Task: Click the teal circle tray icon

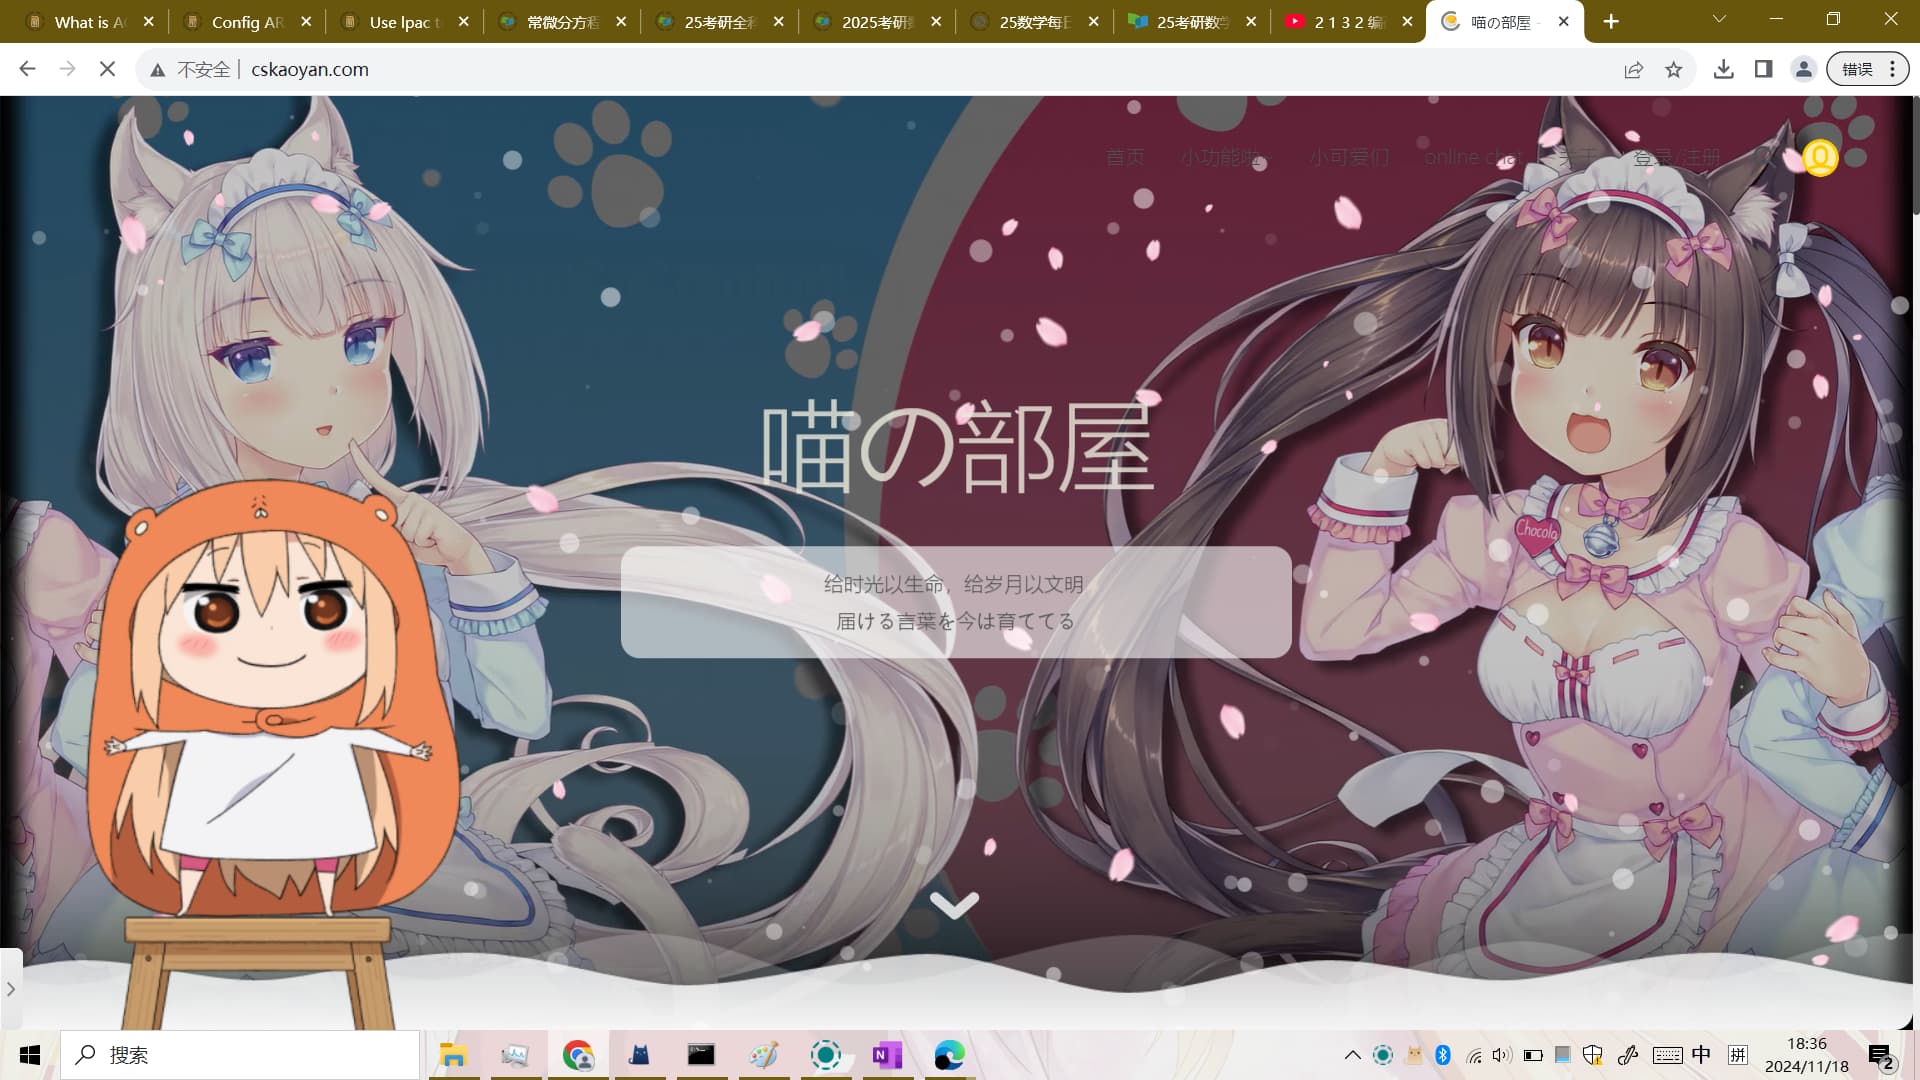Action: coord(1383,1055)
